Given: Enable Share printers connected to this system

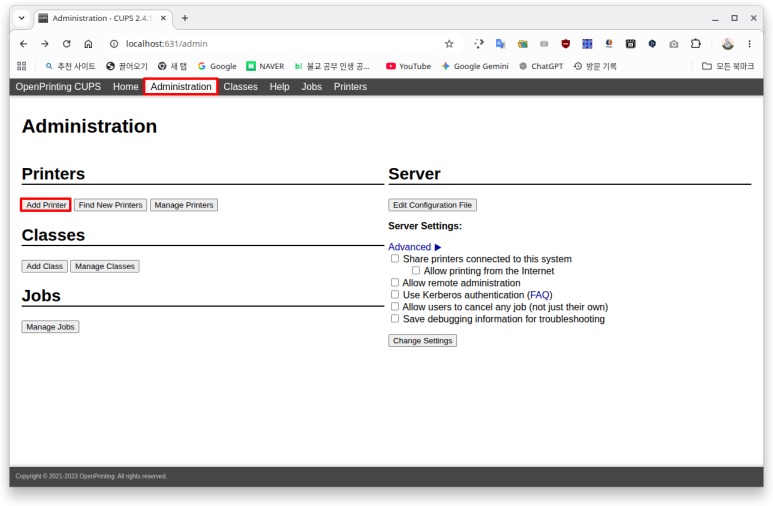Looking at the screenshot, I should click(x=395, y=258).
